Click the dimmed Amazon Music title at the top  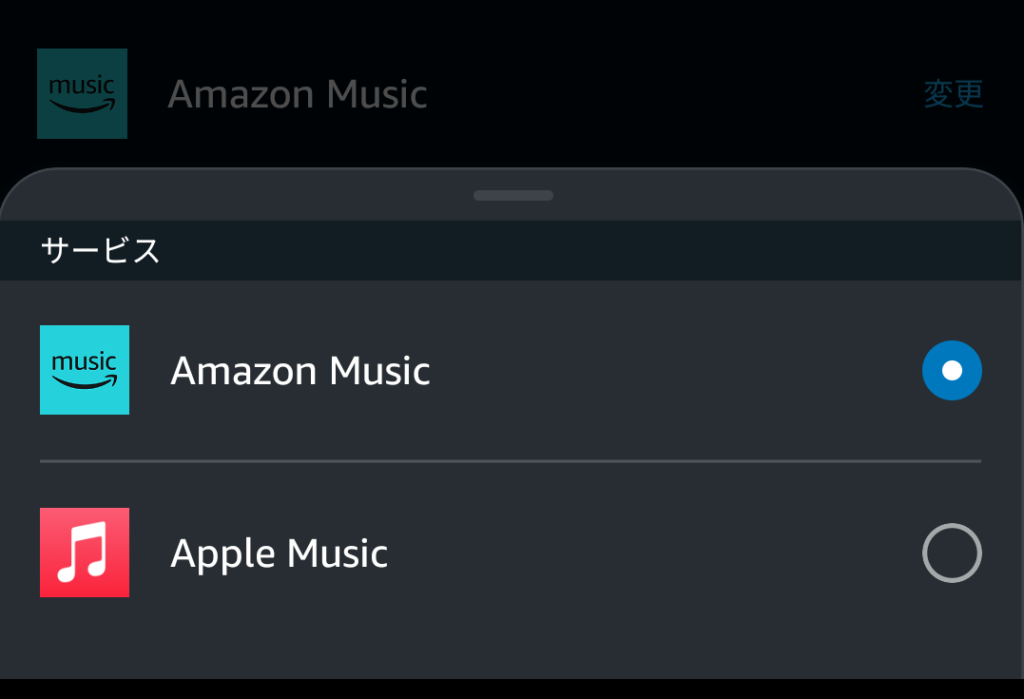297,94
